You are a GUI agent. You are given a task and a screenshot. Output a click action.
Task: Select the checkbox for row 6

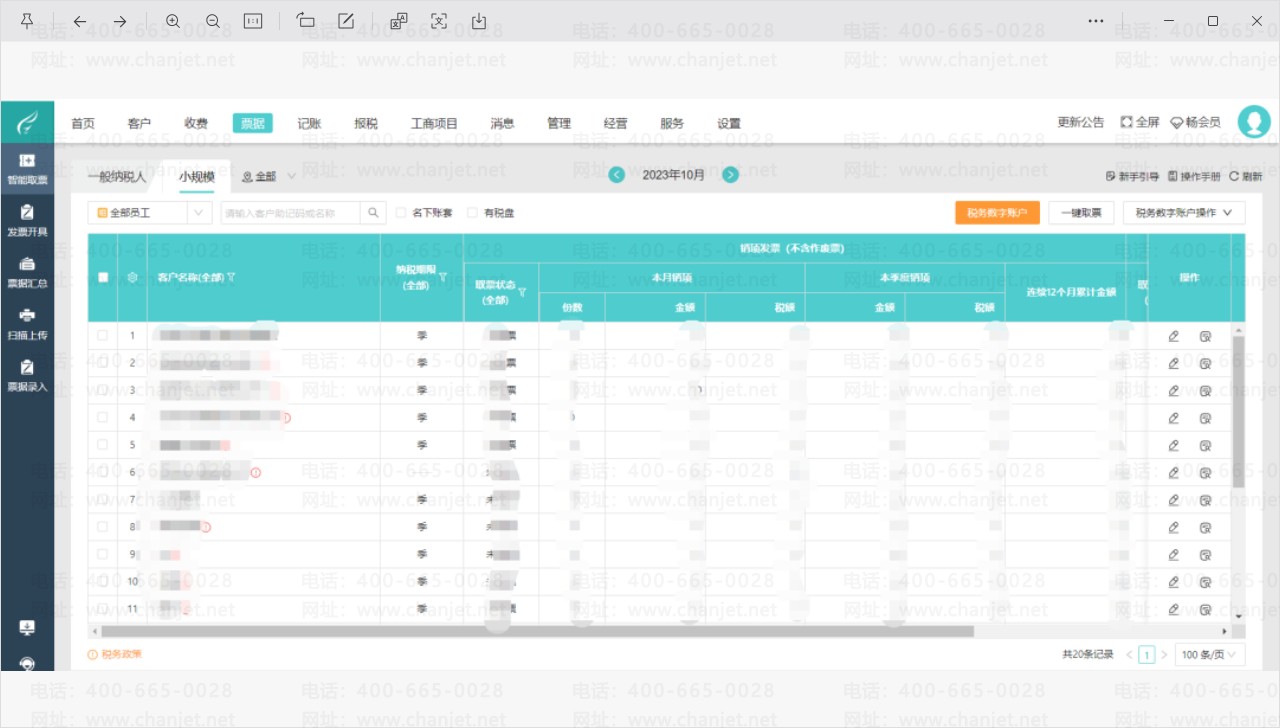pos(103,472)
